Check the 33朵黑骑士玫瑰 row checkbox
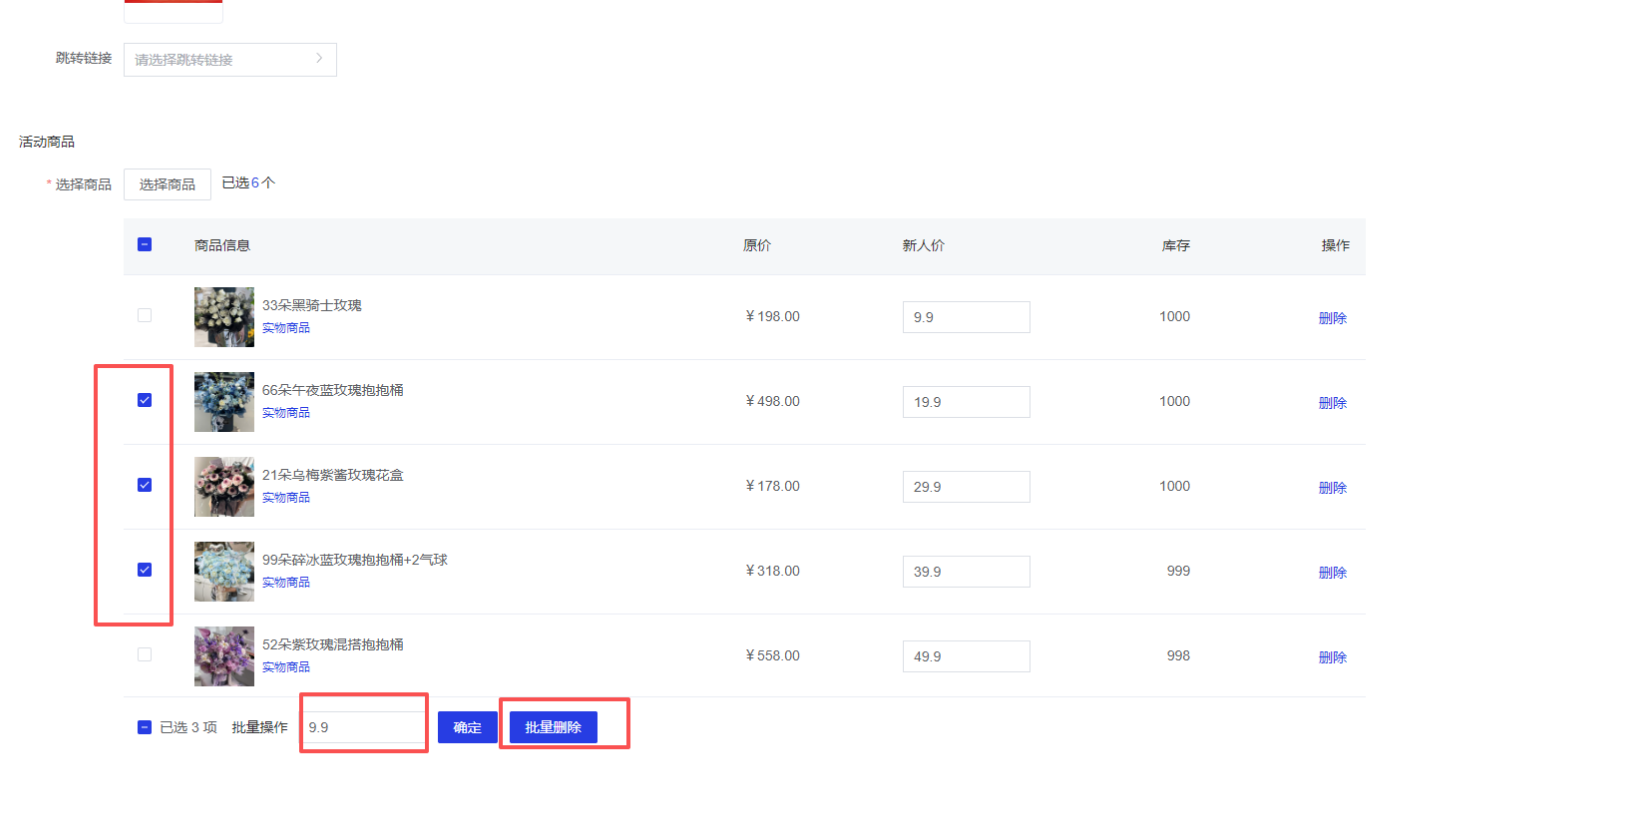 click(x=145, y=315)
